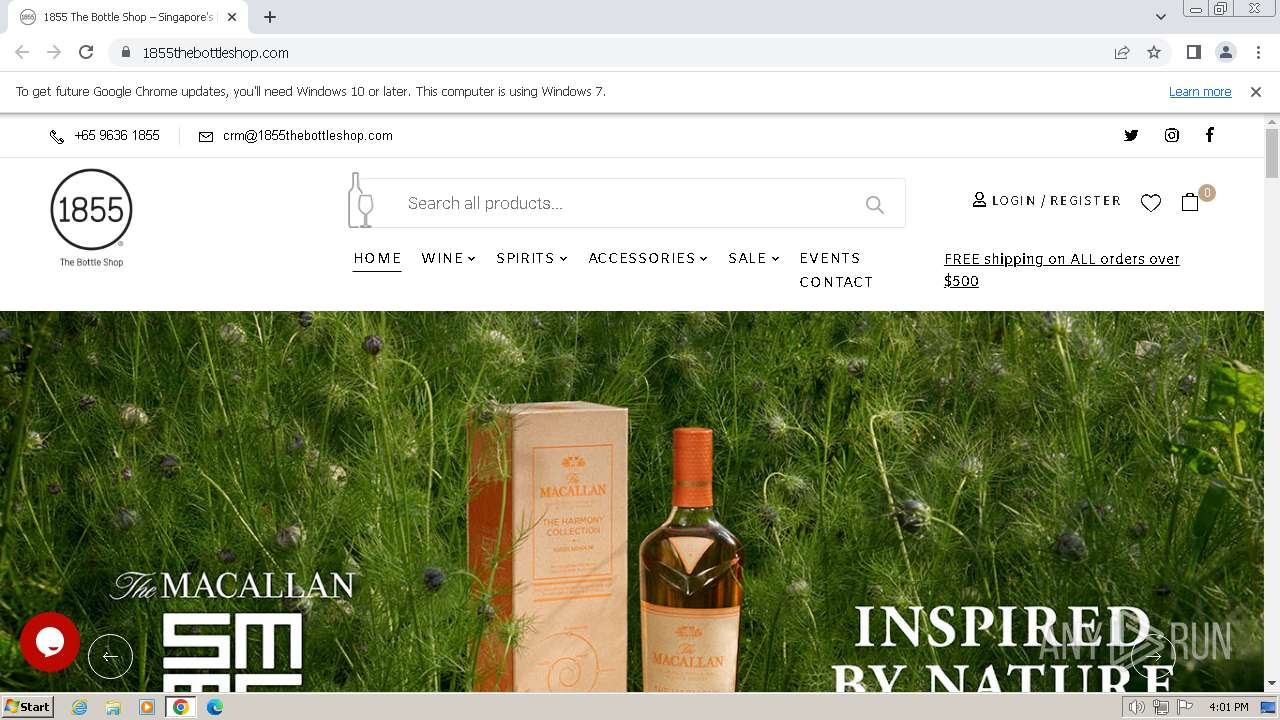The height and width of the screenshot is (720, 1280).
Task: Click the address bar URL
Action: tap(216, 52)
